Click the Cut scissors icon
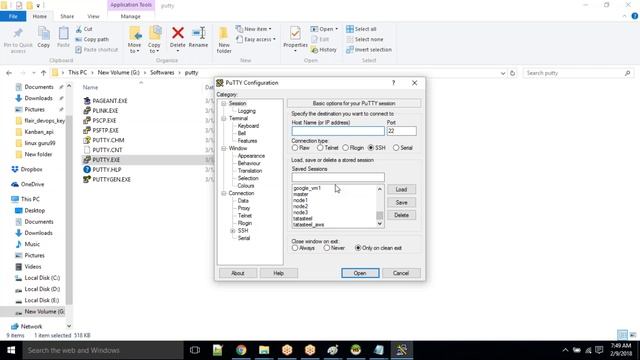 [x=79, y=29]
